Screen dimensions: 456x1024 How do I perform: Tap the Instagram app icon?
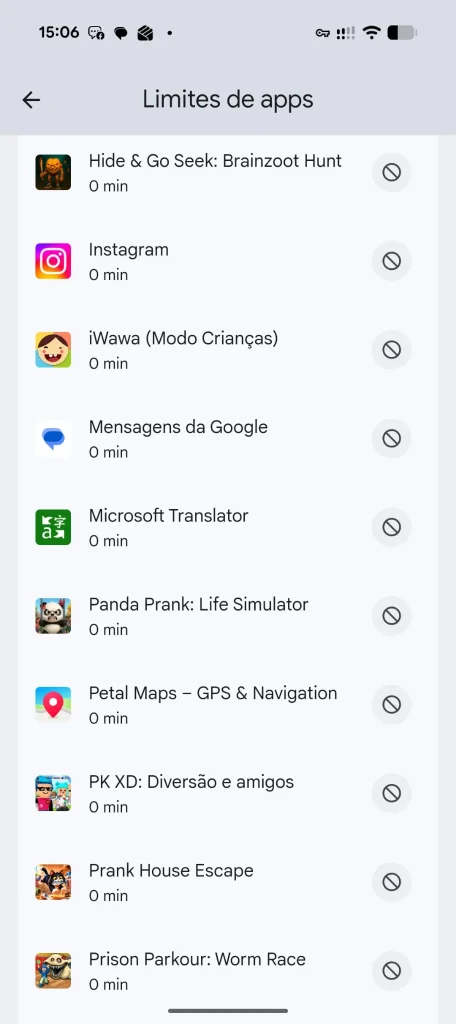tap(53, 261)
